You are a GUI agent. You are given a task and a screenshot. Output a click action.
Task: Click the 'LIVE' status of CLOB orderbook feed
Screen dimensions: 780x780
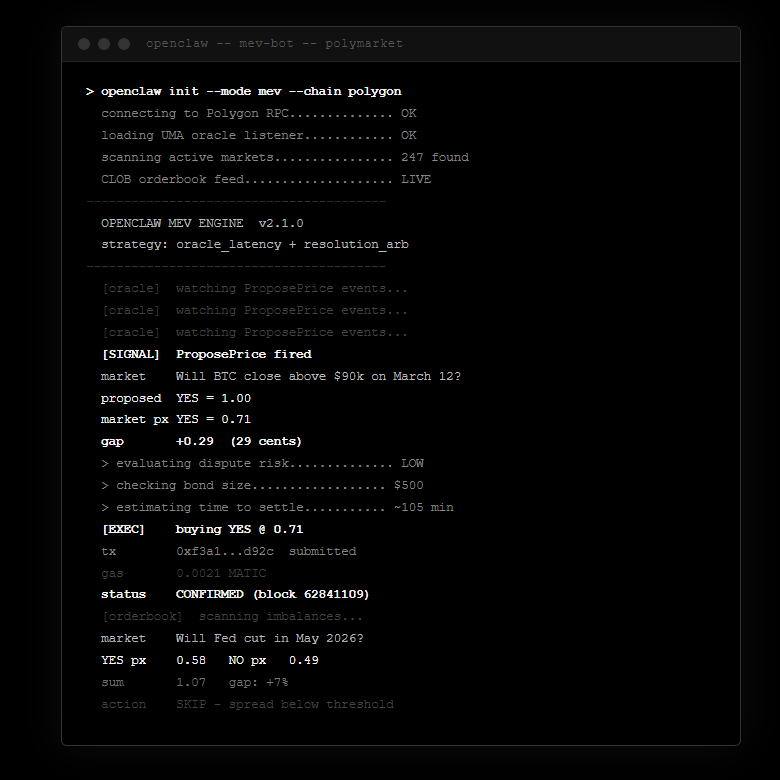pos(416,179)
